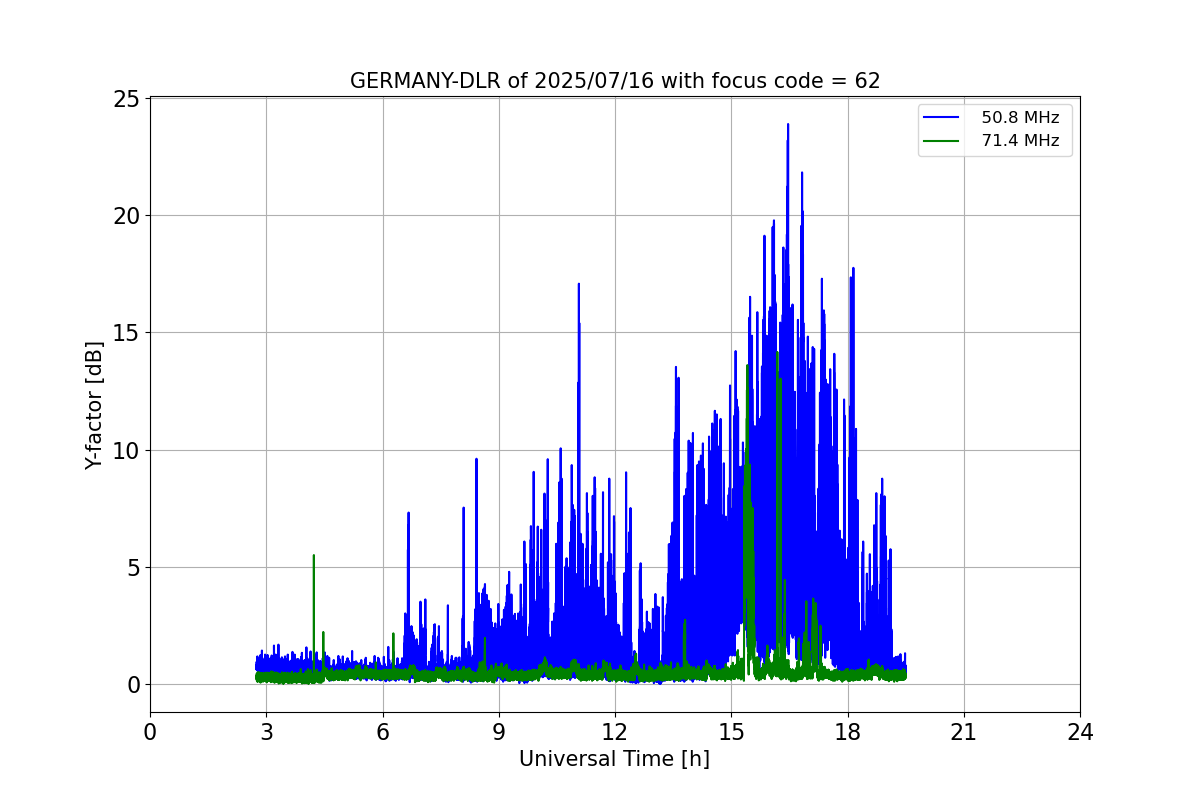
Task: Select the 71.4 MHz legend label
Action: click(x=1020, y=141)
